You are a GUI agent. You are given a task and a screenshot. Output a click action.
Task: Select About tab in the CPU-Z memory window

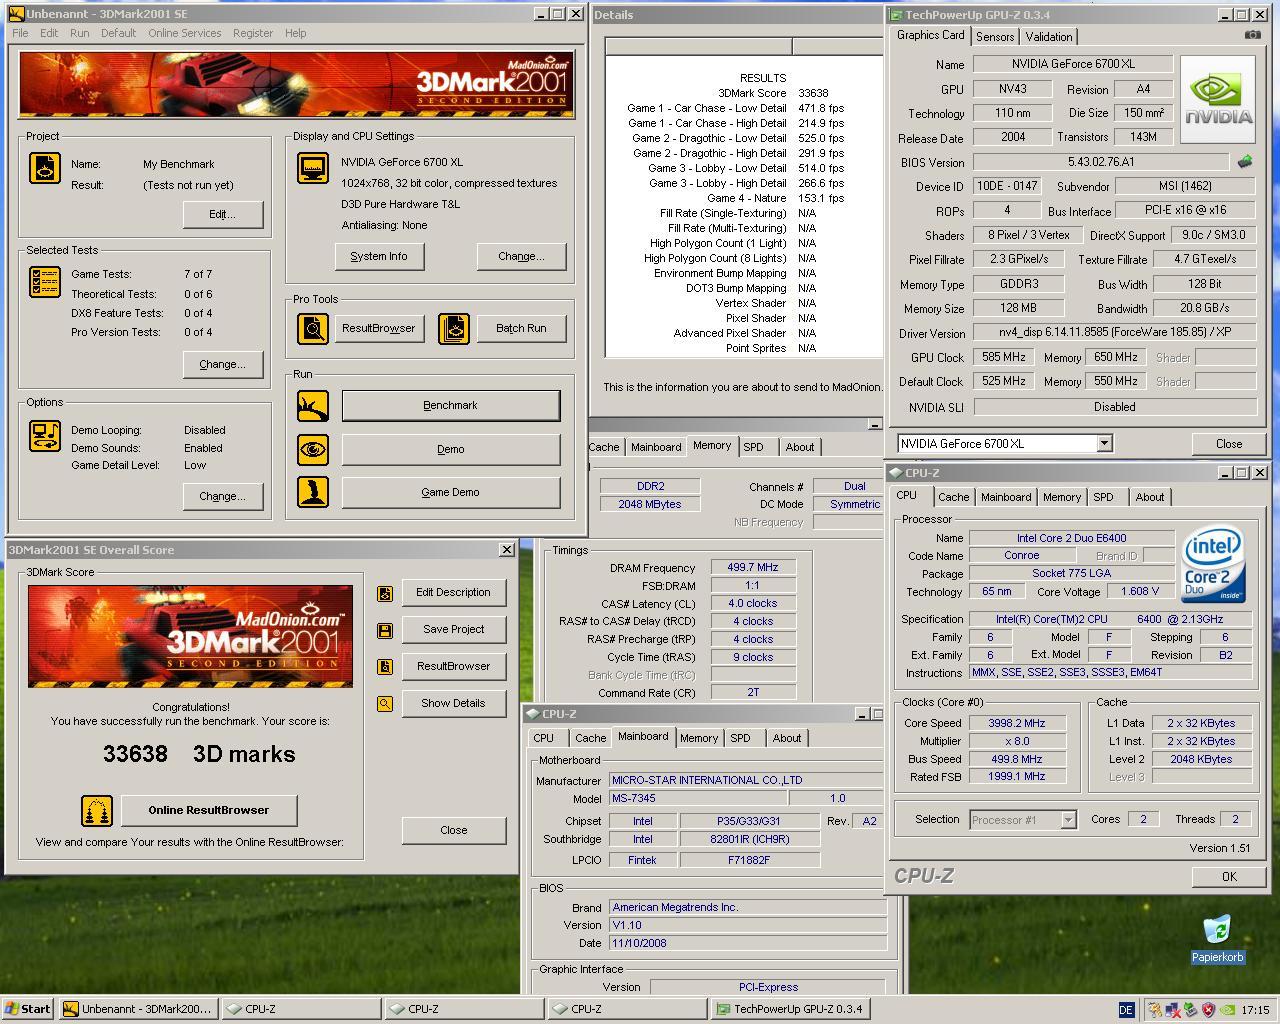tap(800, 447)
